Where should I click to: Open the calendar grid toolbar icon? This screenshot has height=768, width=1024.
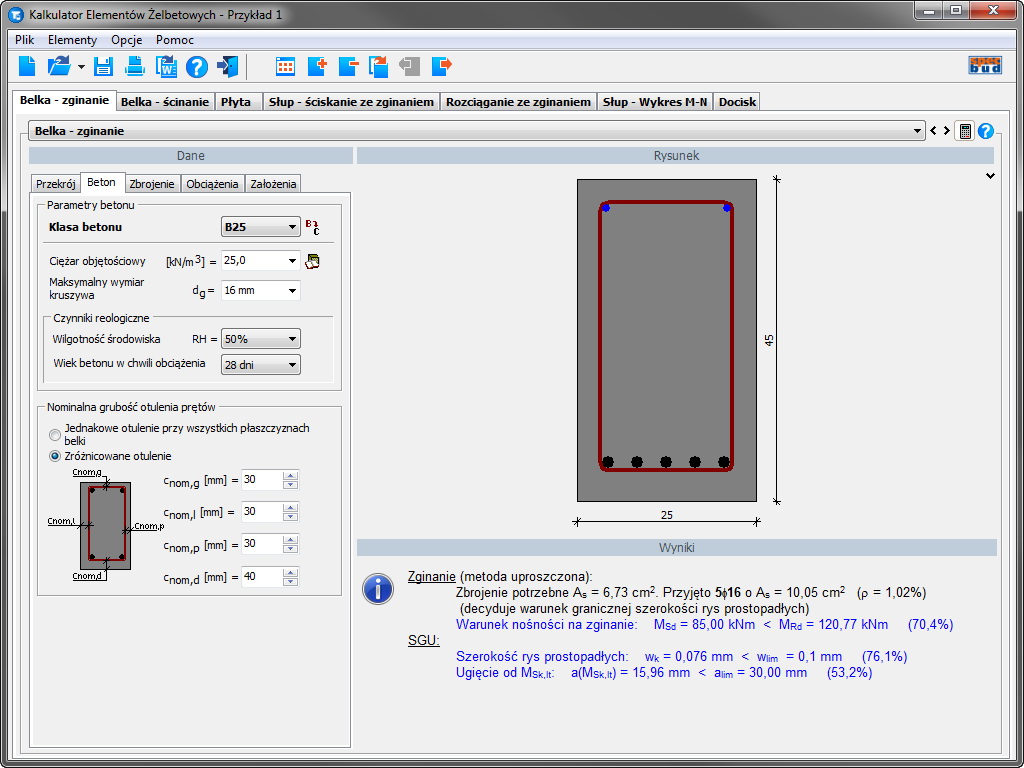(x=286, y=67)
